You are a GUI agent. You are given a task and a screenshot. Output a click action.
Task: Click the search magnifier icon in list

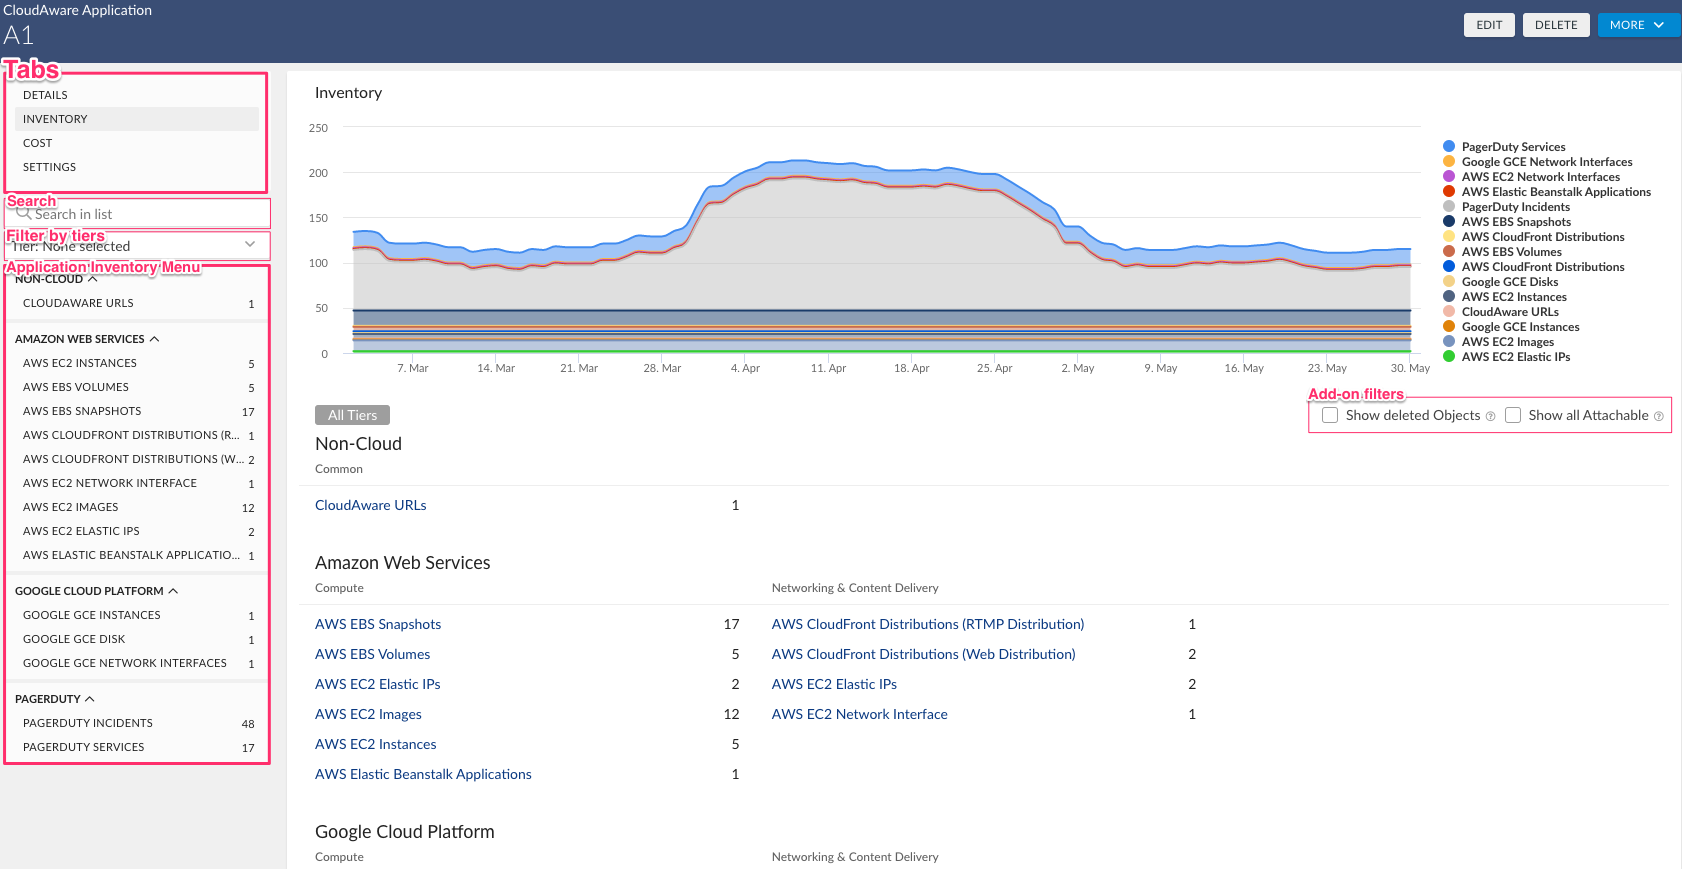tap(24, 213)
